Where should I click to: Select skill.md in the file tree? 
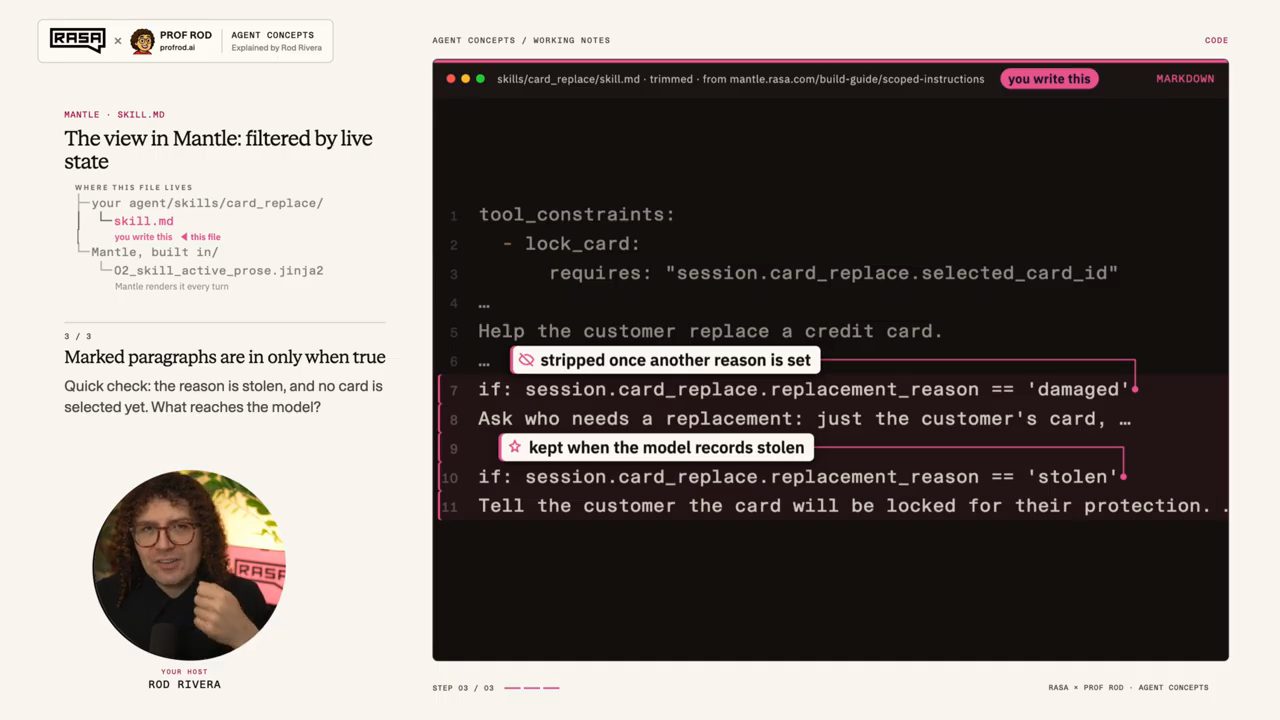tap(143, 221)
